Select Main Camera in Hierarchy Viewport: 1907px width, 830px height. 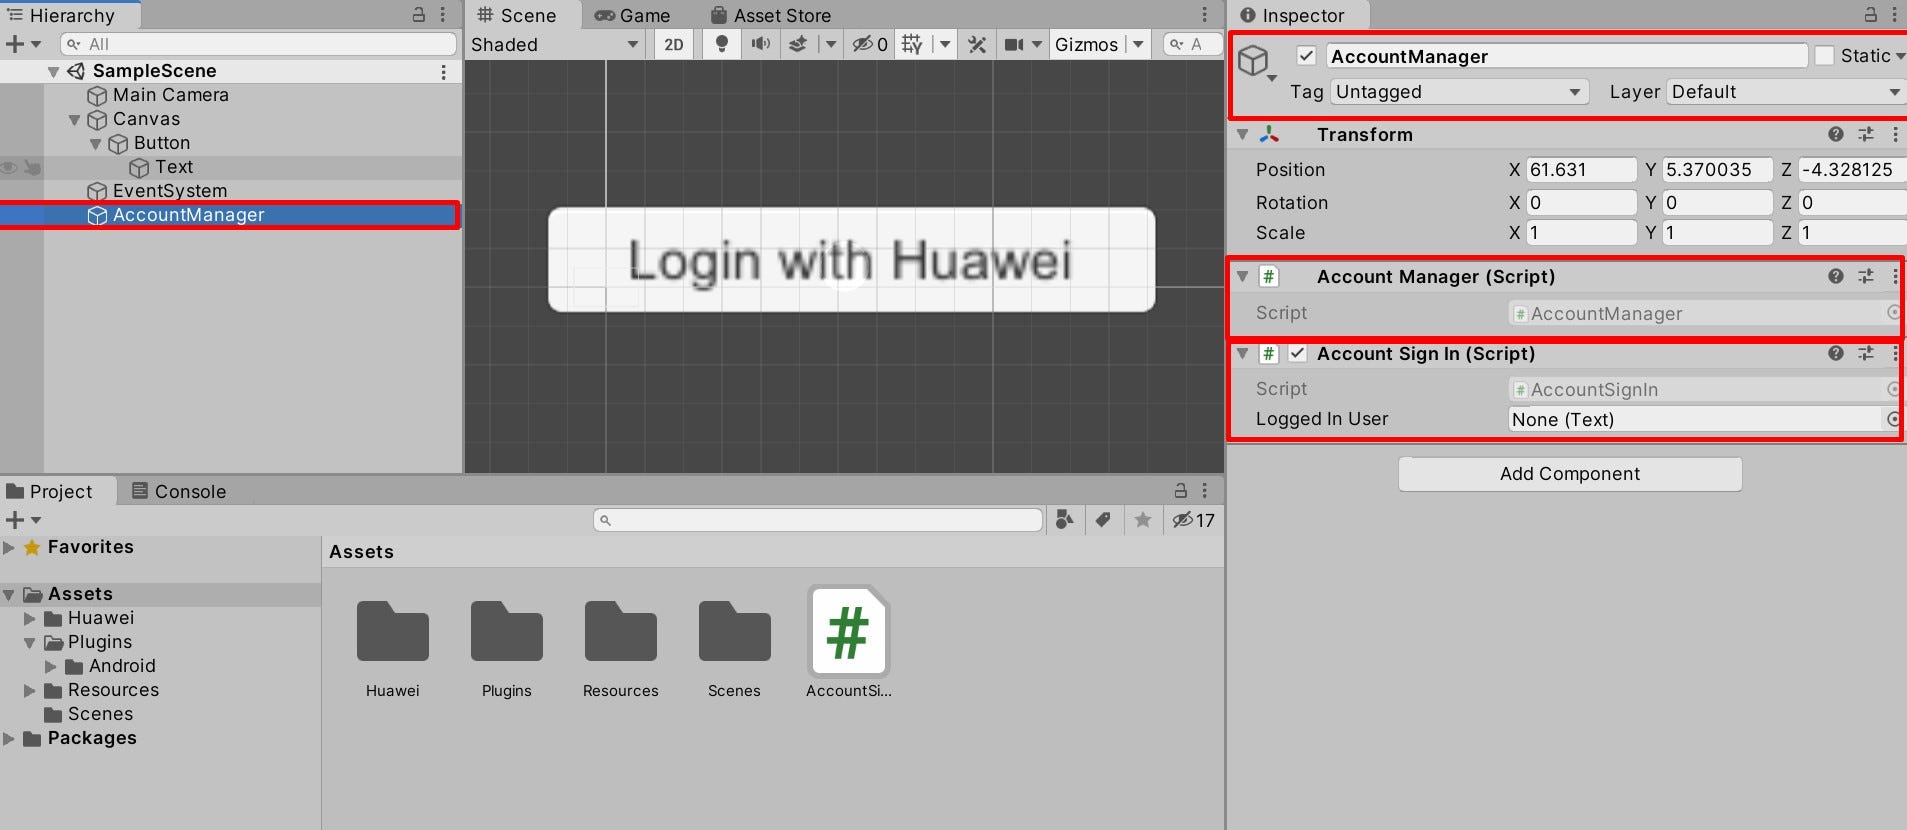point(171,95)
